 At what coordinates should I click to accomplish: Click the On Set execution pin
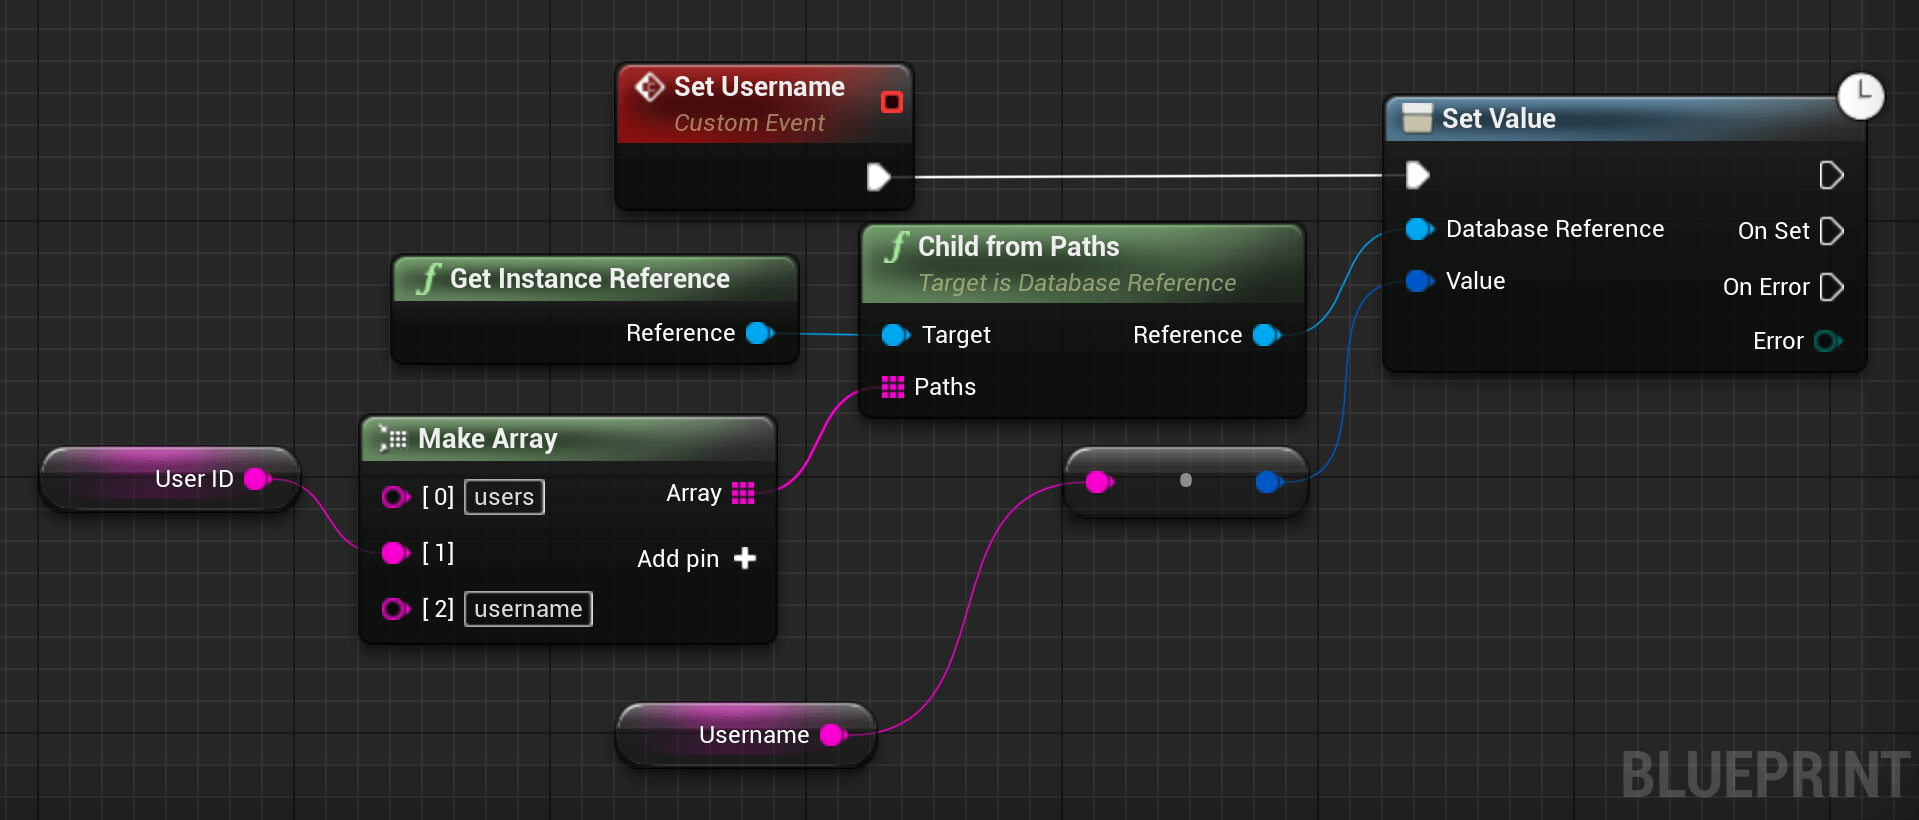point(1832,231)
